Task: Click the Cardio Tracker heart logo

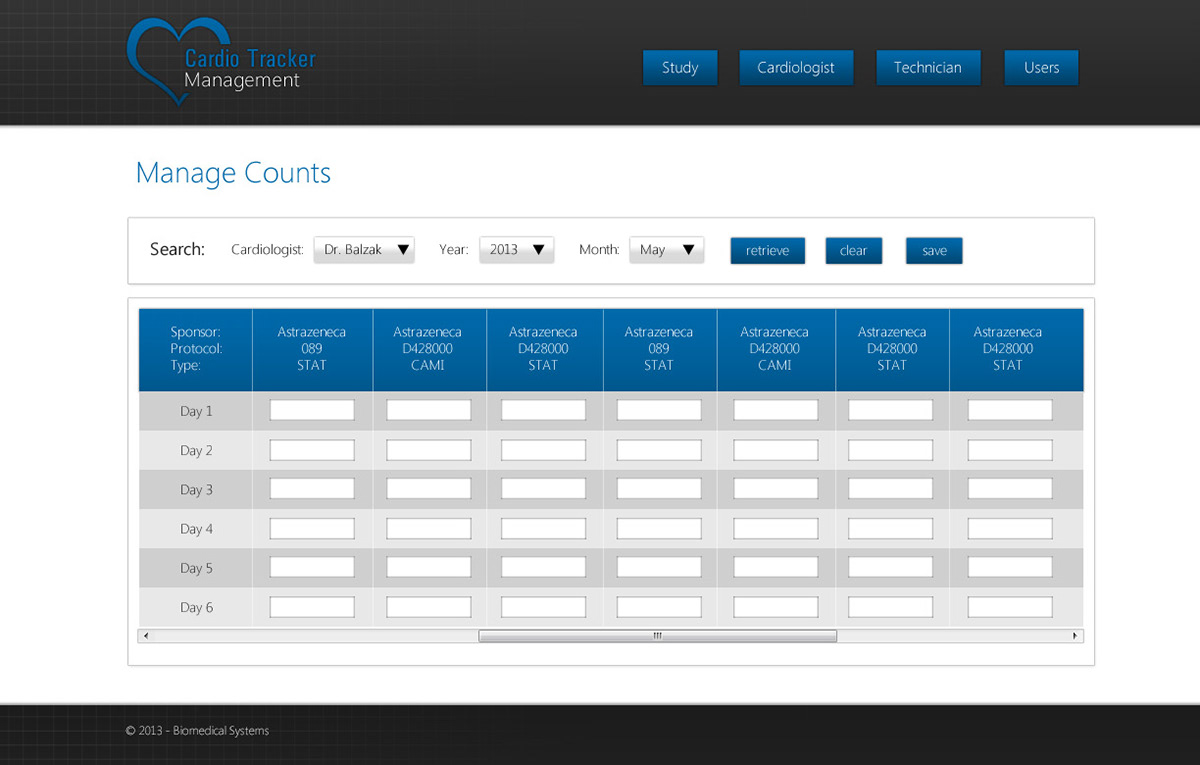Action: pyautogui.click(x=221, y=63)
